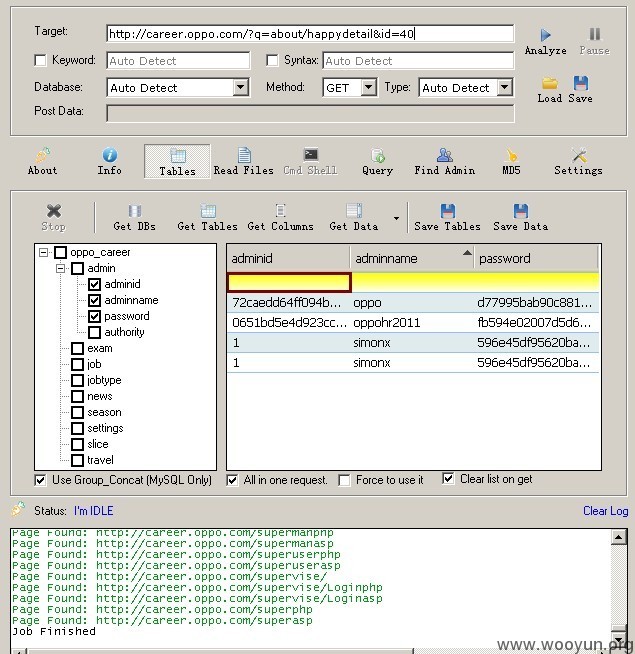635x654 pixels.
Task: Check the authority column checkbox
Action: click(x=95, y=332)
